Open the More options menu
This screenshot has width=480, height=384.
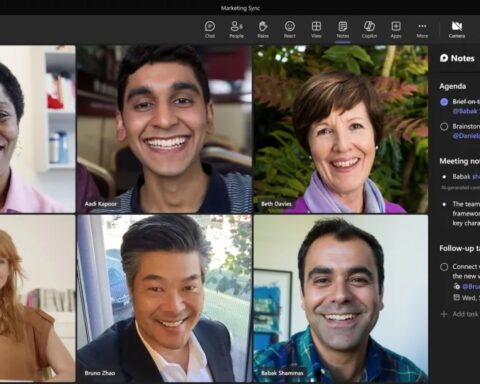click(422, 29)
